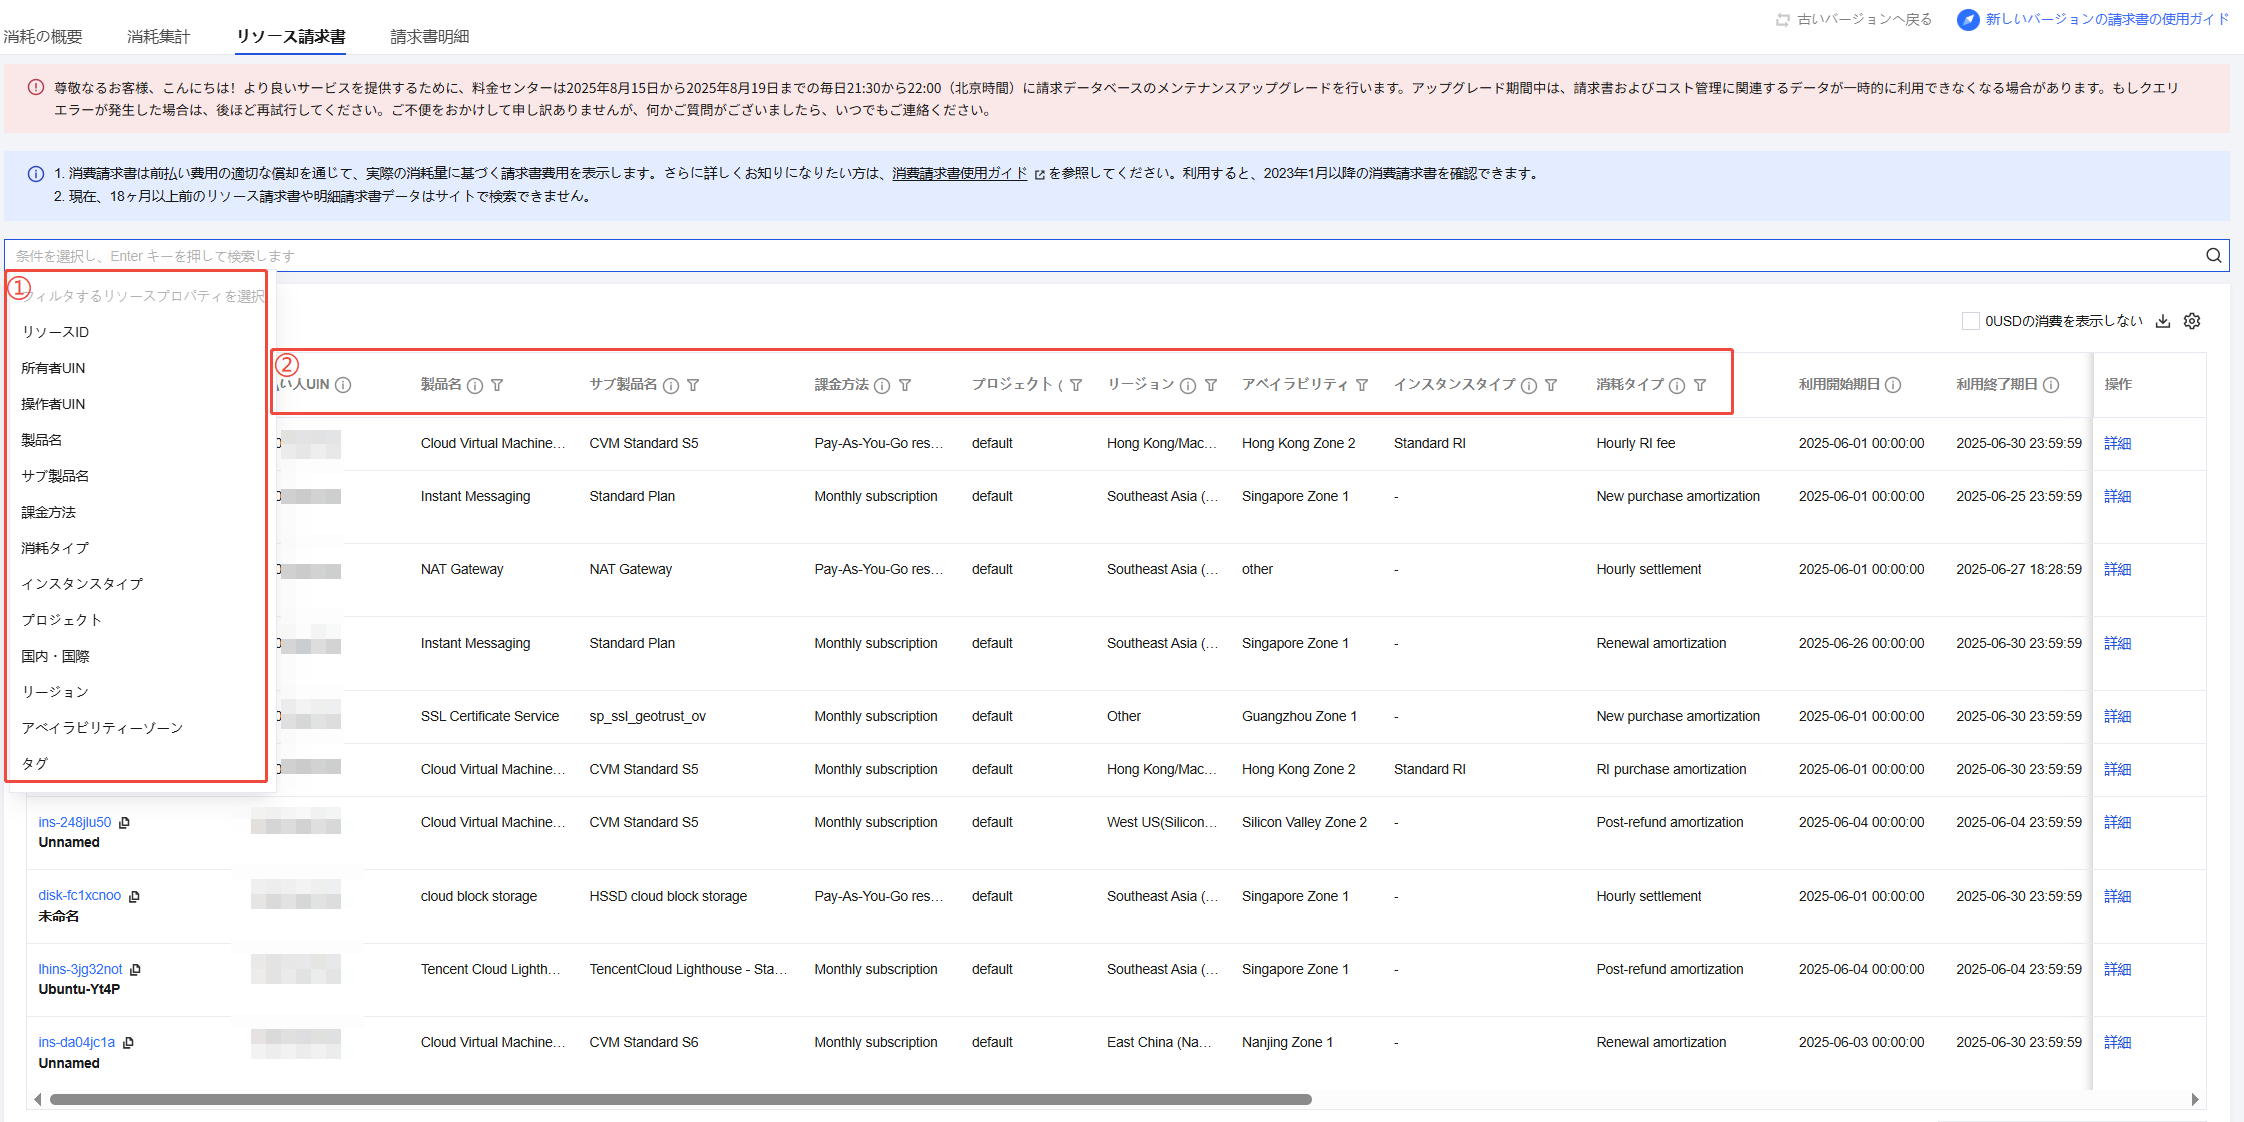Copy resource ID ins-248jlu50 with the copy icon
This screenshot has height=1122, width=2244.
[125, 823]
